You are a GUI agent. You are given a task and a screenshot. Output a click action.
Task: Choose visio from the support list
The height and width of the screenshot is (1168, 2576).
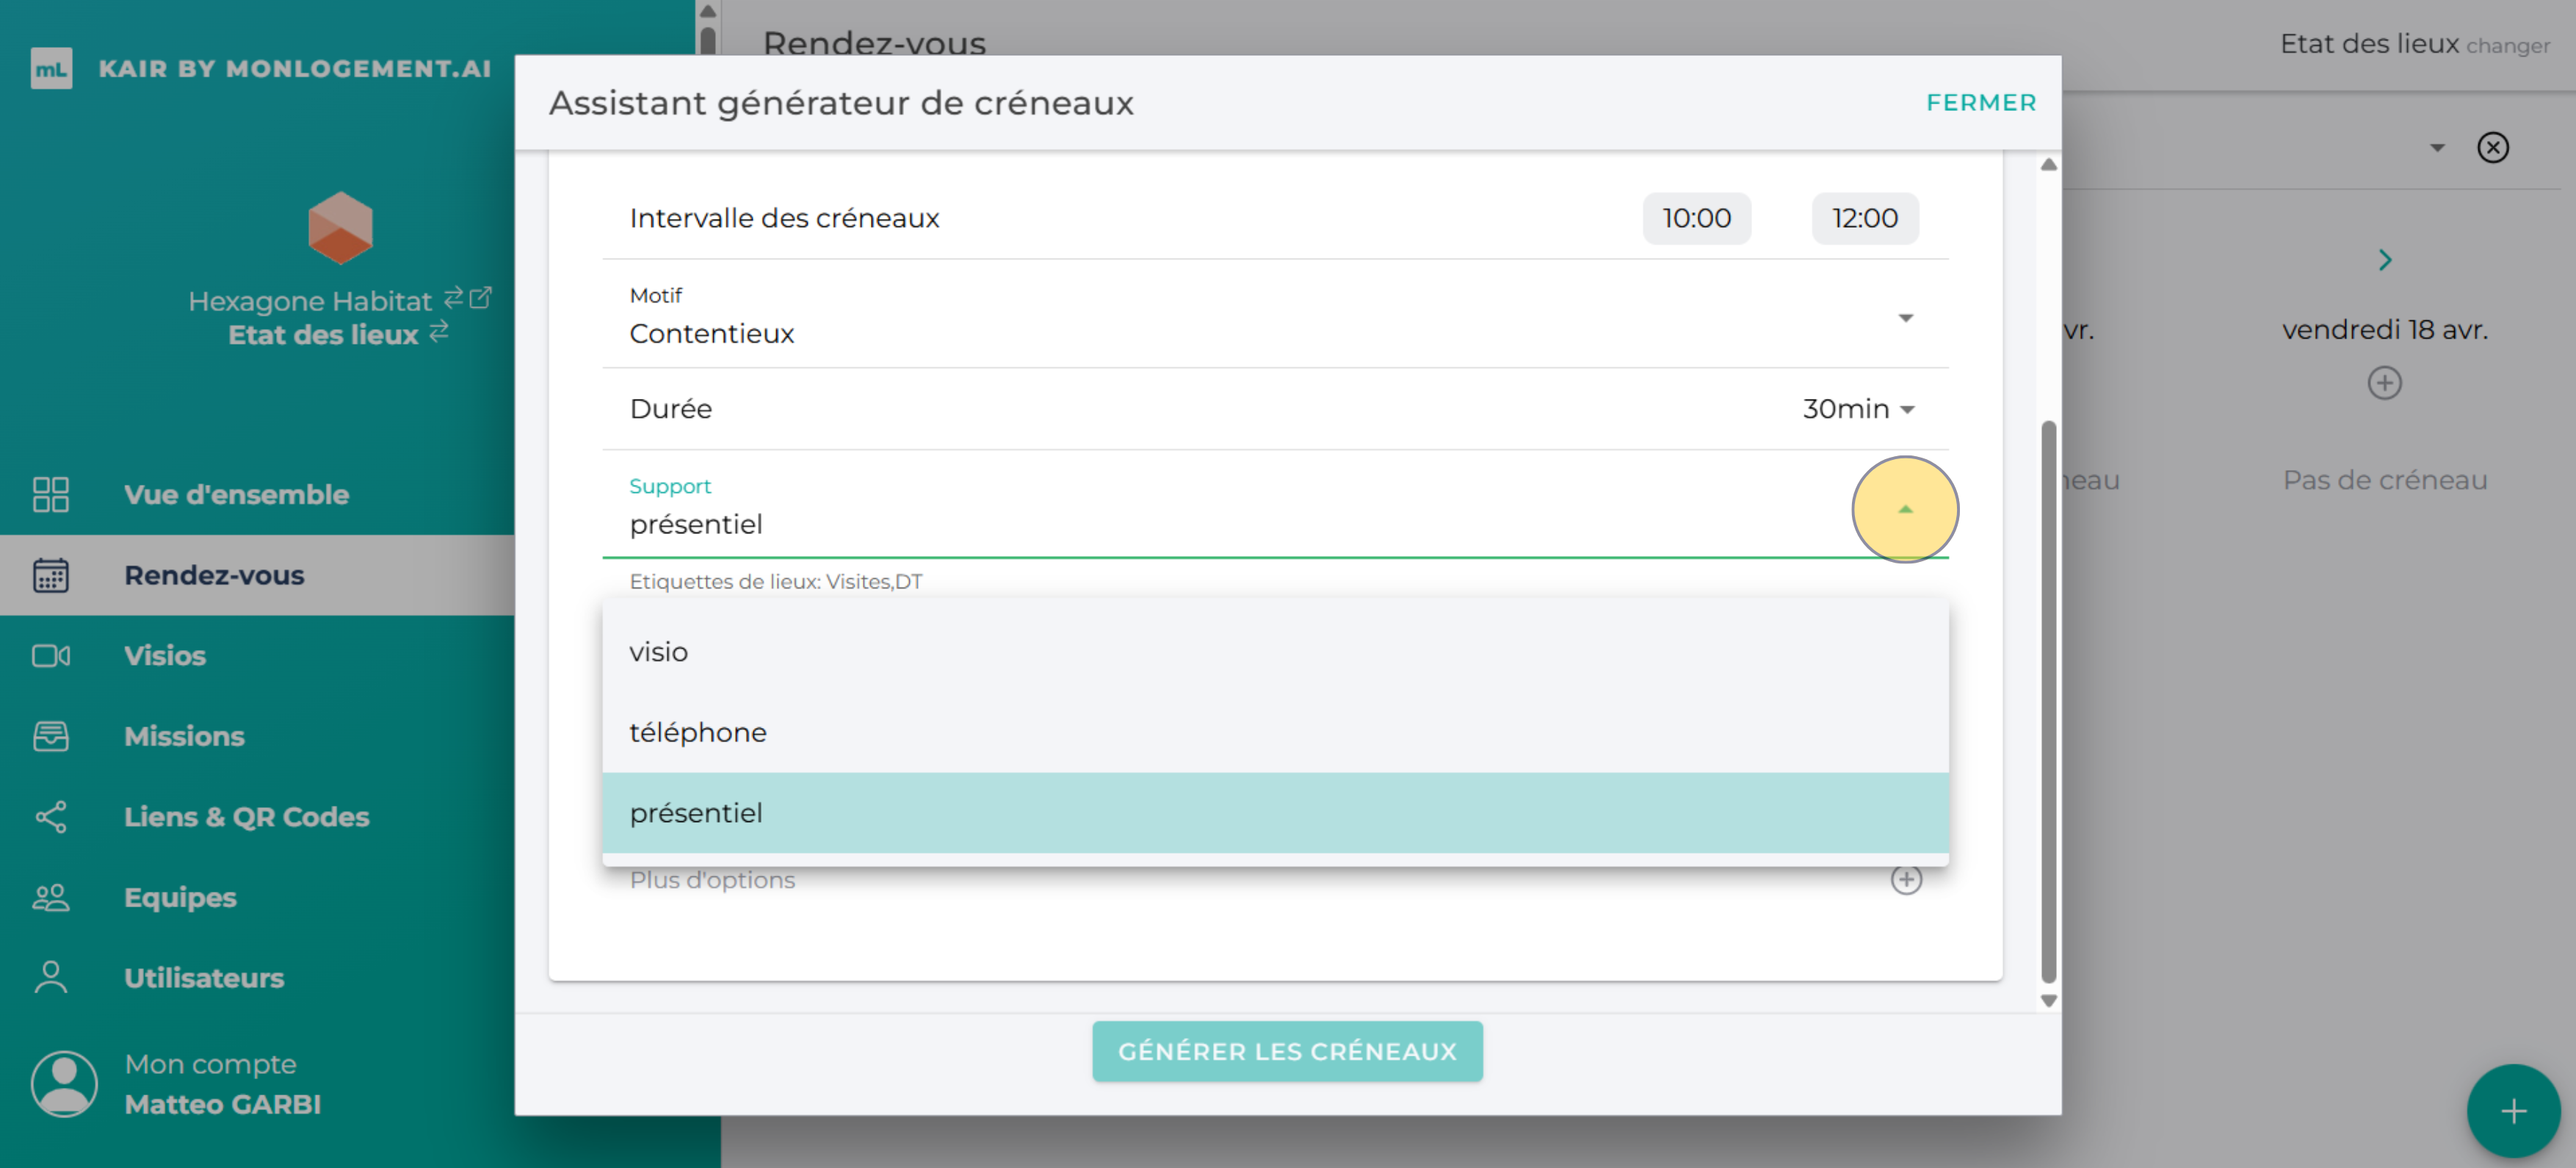coord(658,652)
